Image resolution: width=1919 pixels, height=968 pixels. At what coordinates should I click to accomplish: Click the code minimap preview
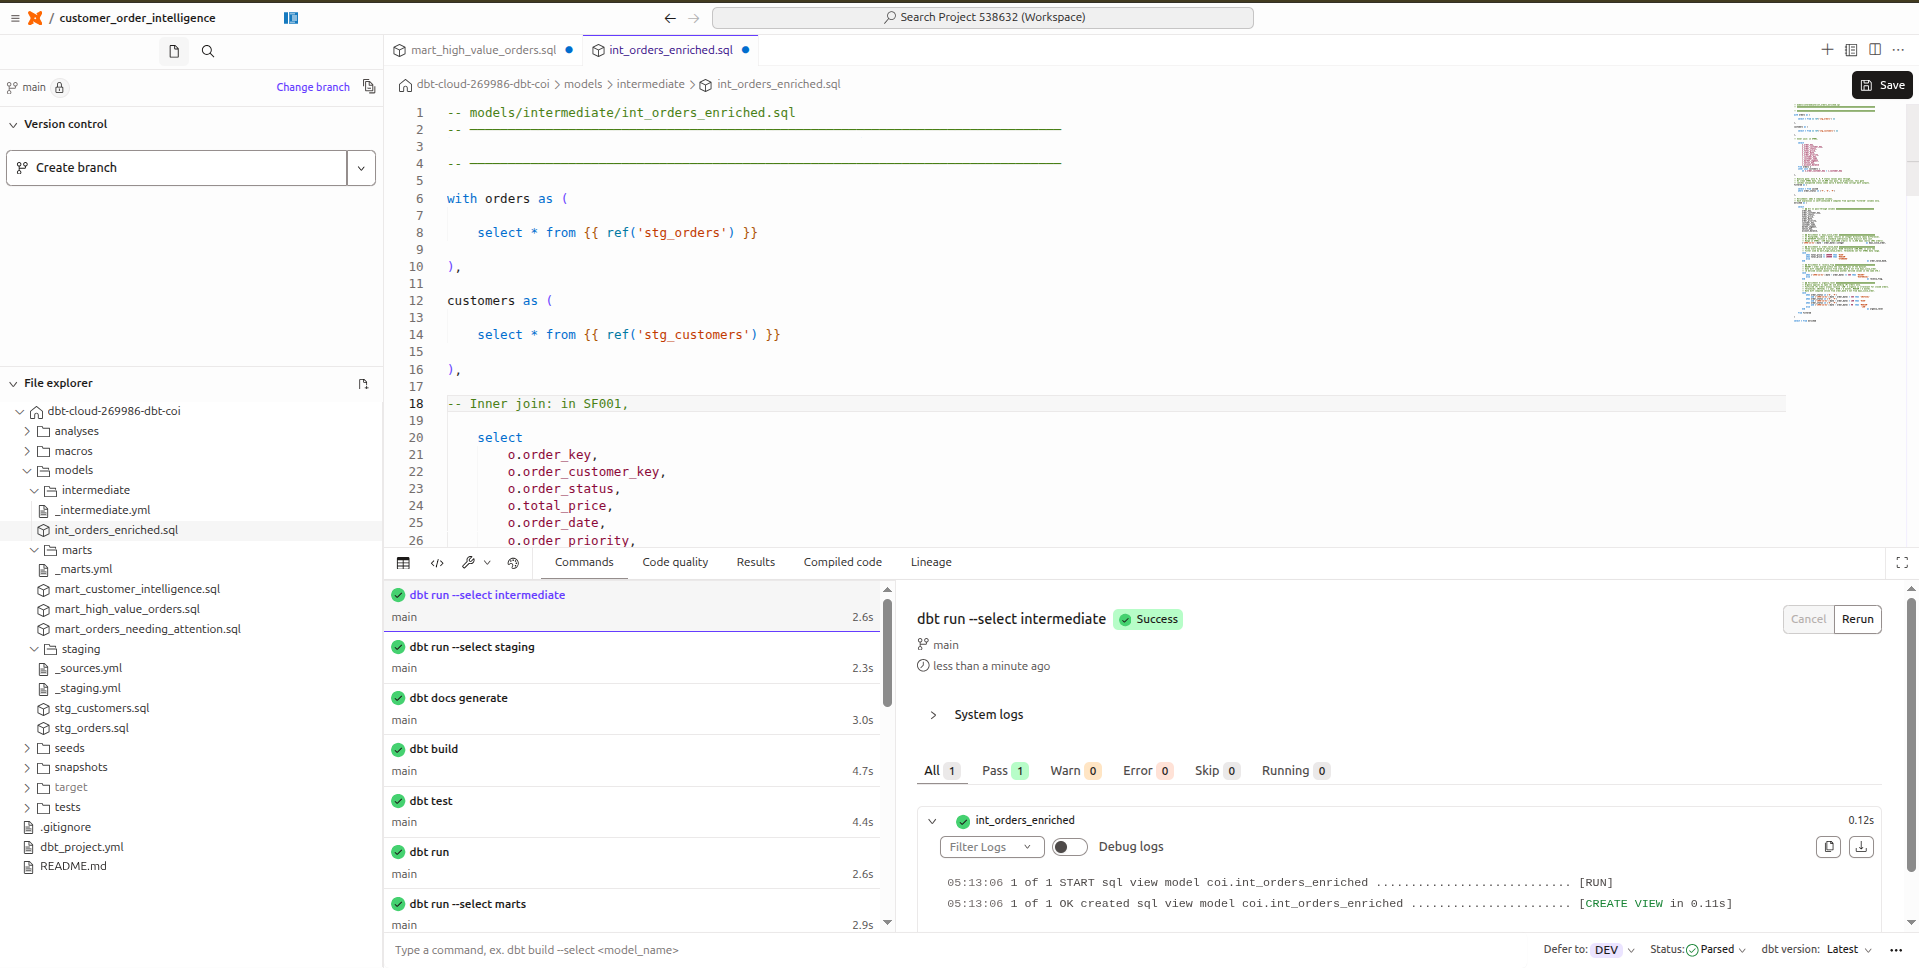(x=1840, y=212)
